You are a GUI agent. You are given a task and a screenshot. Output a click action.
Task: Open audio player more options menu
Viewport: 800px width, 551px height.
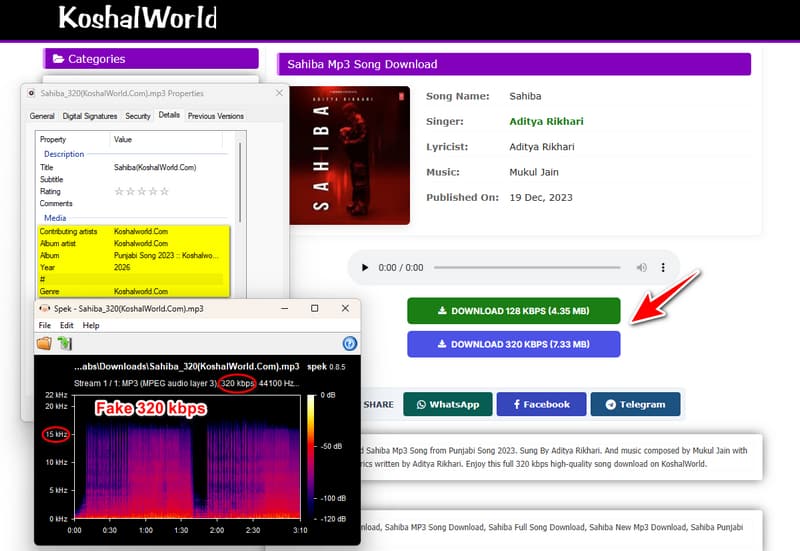[x=663, y=267]
